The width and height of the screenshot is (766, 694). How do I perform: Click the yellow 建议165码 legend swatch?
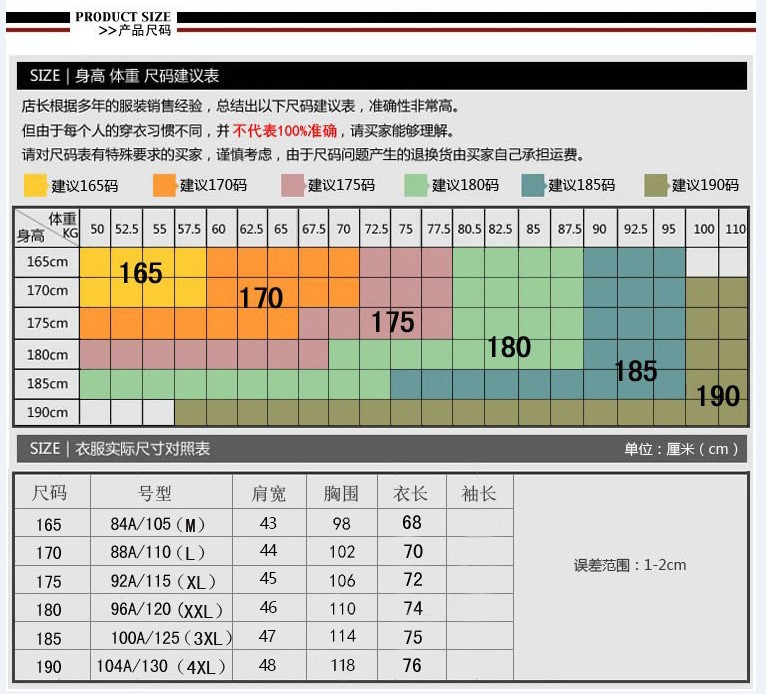click(35, 185)
